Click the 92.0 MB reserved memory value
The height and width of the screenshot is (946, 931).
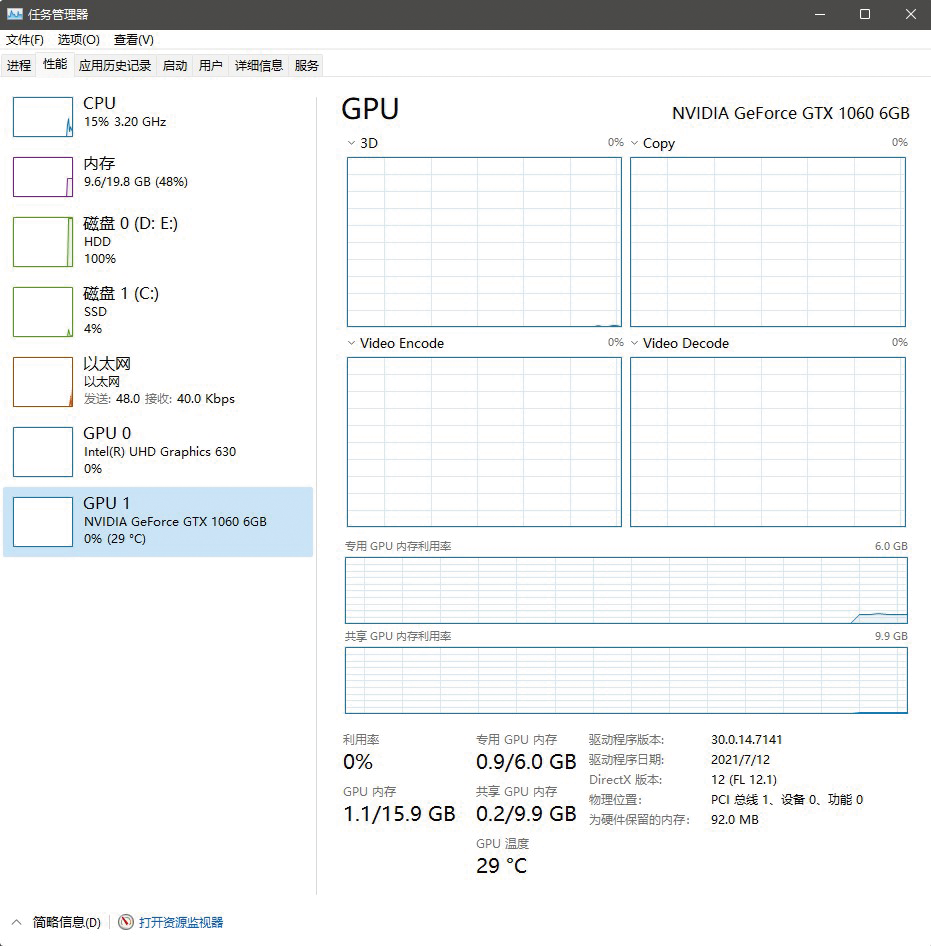coord(735,819)
